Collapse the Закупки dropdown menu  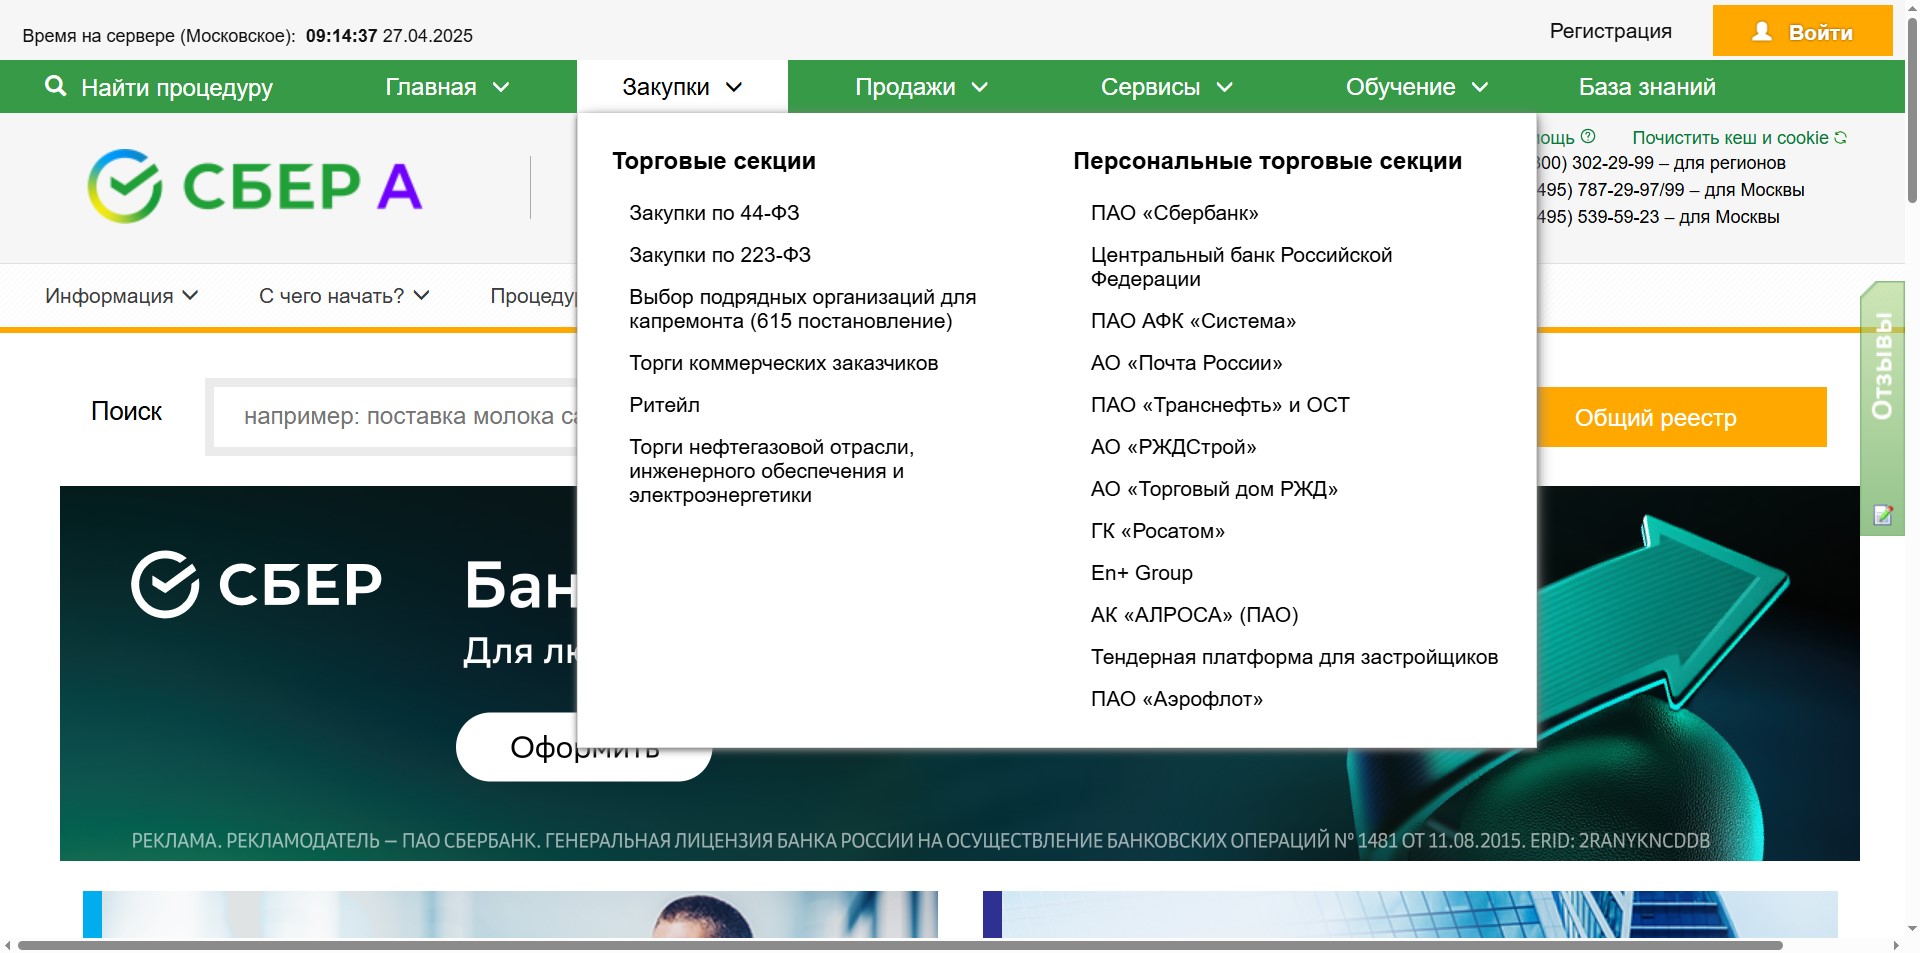tap(682, 87)
